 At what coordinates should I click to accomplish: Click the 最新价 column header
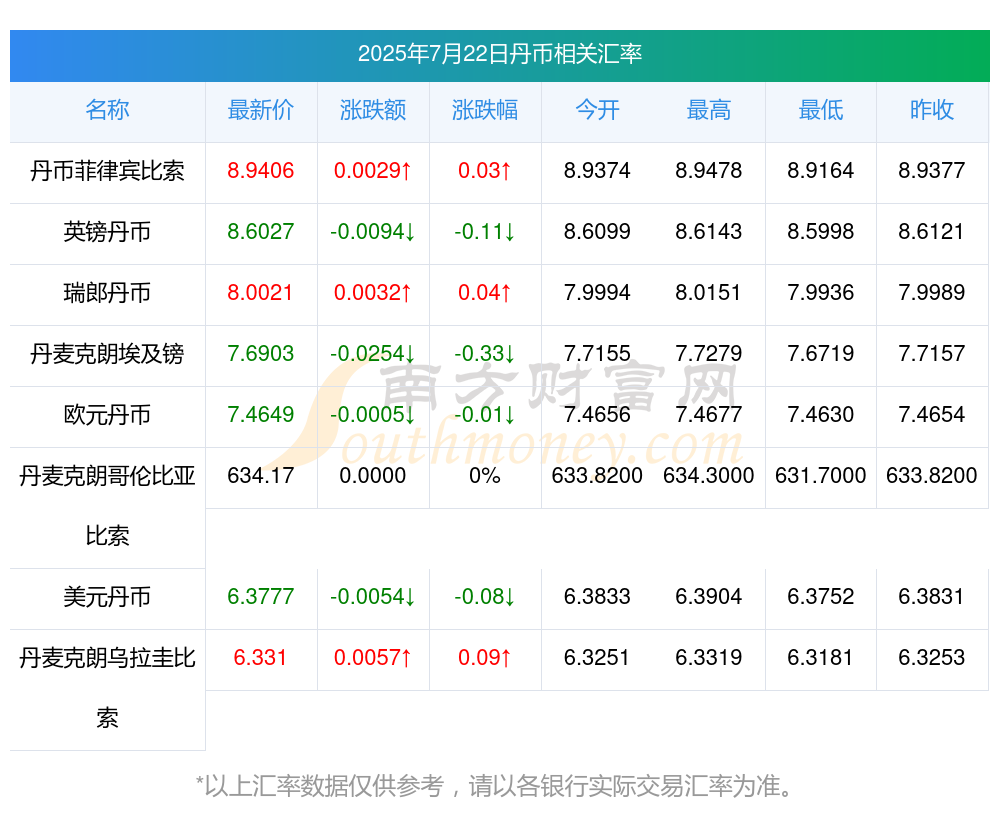[260, 110]
